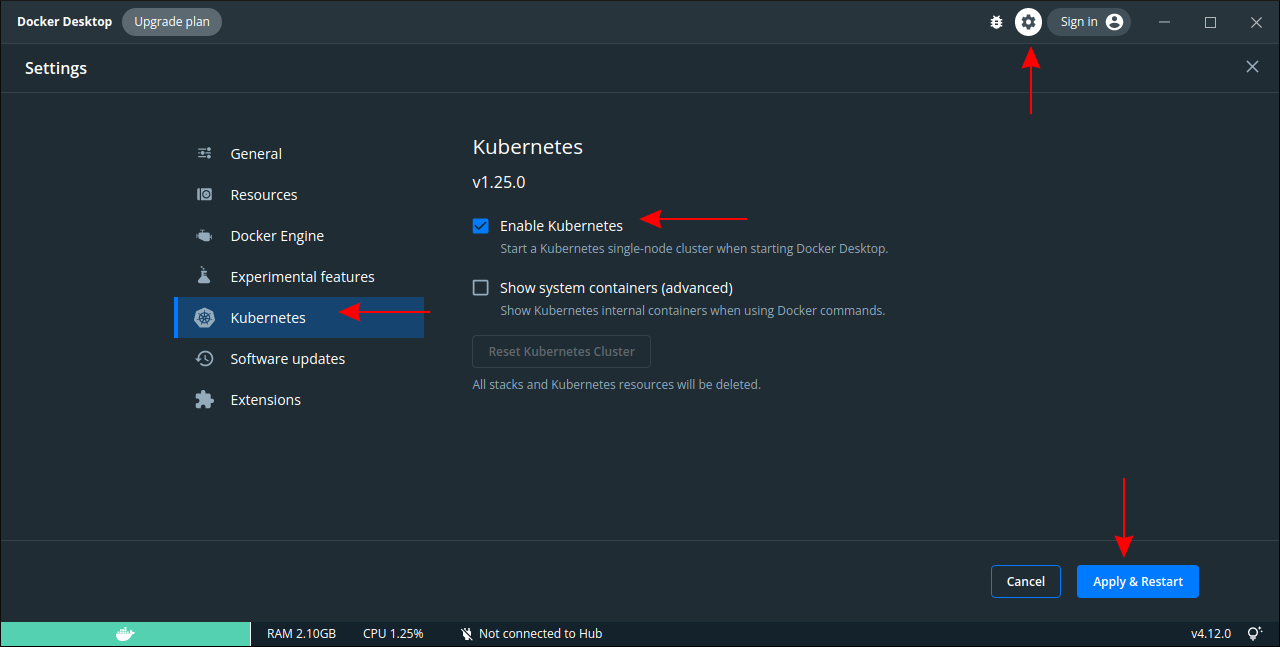Click the Resources icon in sidebar
This screenshot has height=647, width=1280.
pyautogui.click(x=204, y=194)
